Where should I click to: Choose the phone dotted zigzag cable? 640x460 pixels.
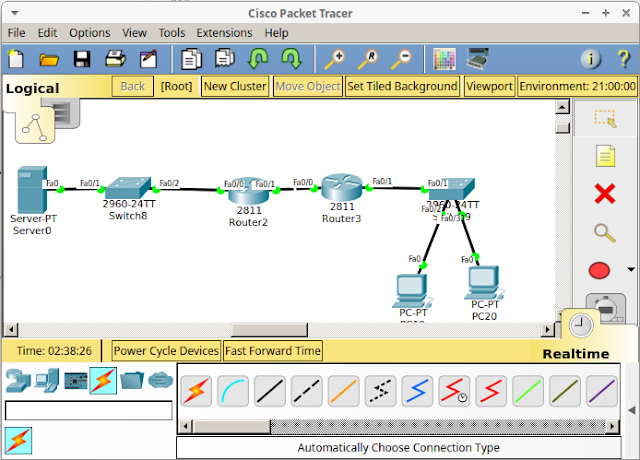[x=380, y=391]
